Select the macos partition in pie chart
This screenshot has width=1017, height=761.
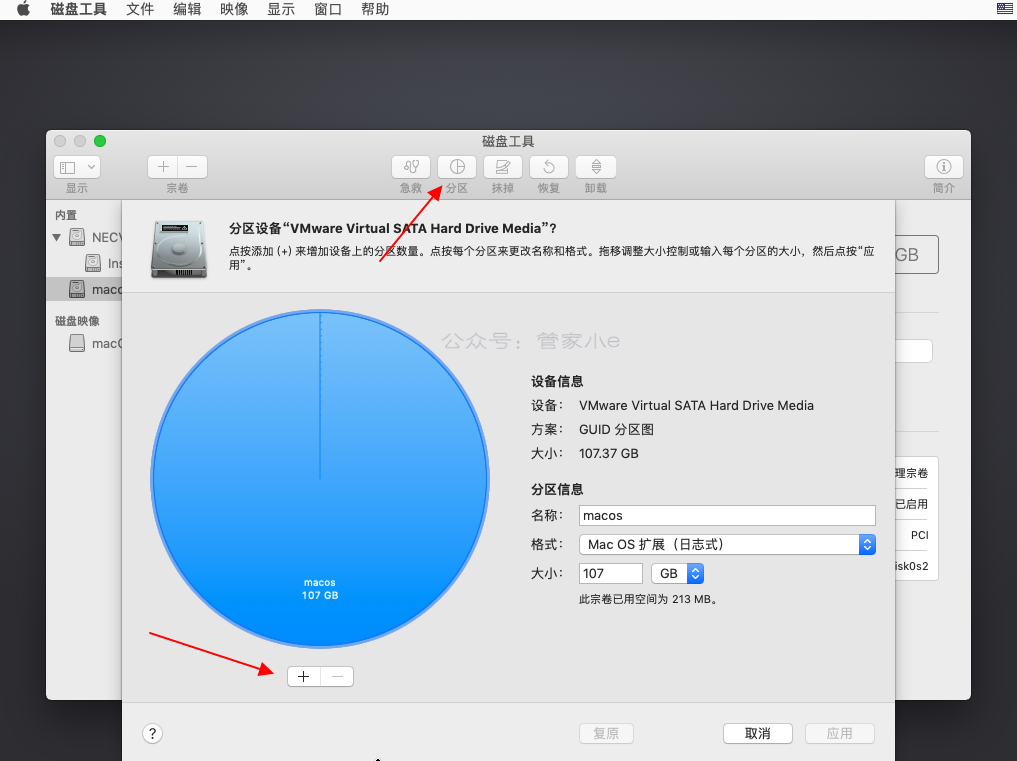(x=320, y=479)
